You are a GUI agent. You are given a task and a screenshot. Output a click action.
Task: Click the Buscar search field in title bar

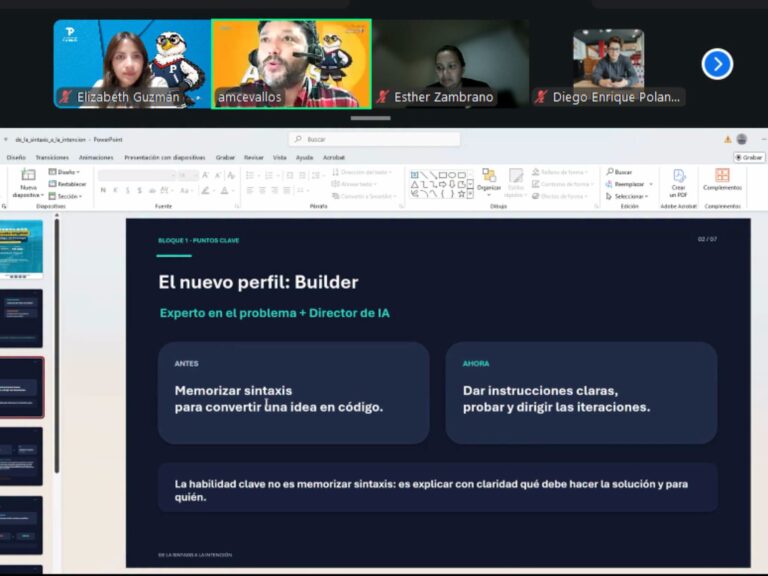375,140
